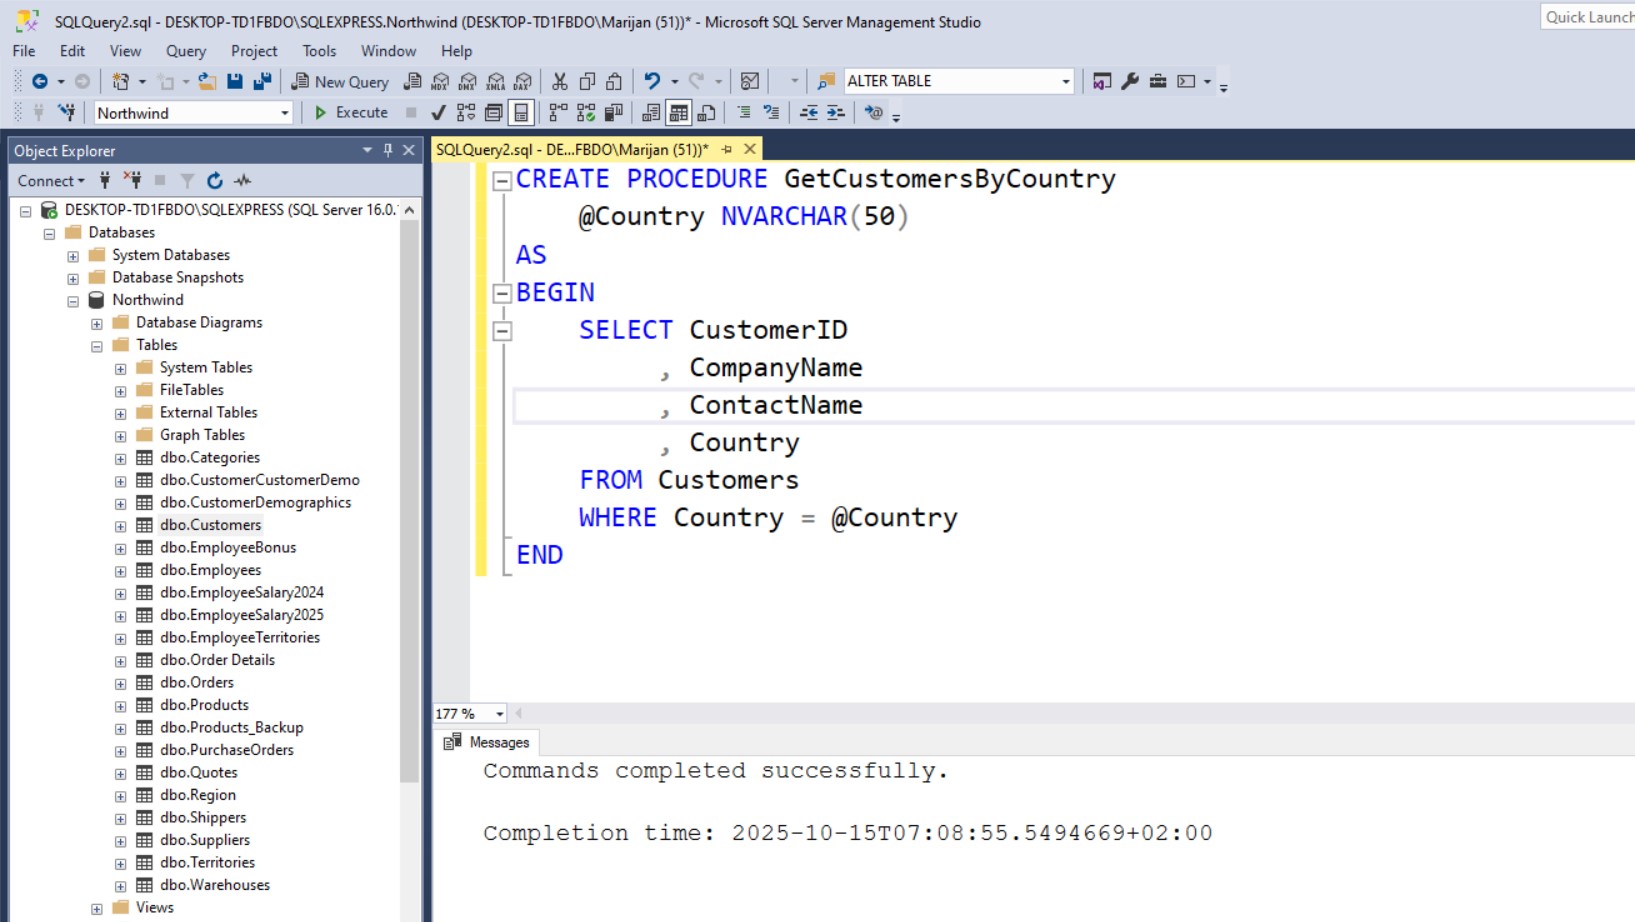The width and height of the screenshot is (1635, 922).
Task: Refresh the Object Explorer tree
Action: (x=214, y=181)
